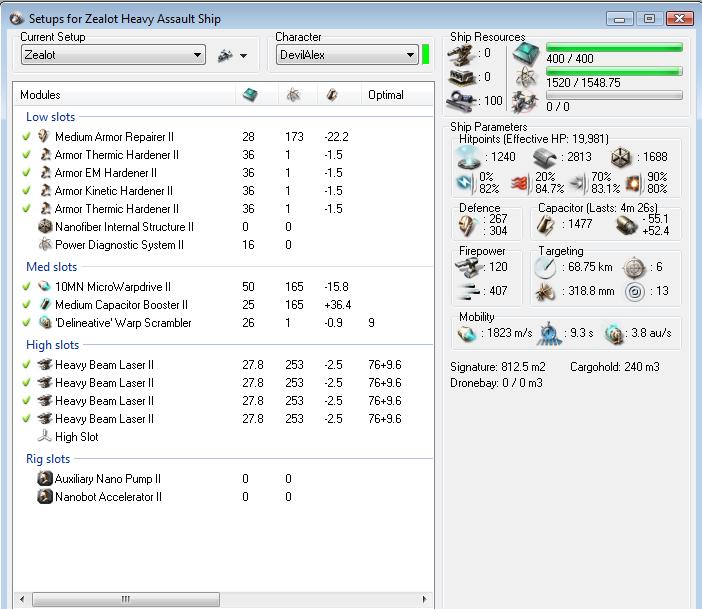
Task: Click the shield hitpoints icon showing 1240
Action: tap(468, 157)
